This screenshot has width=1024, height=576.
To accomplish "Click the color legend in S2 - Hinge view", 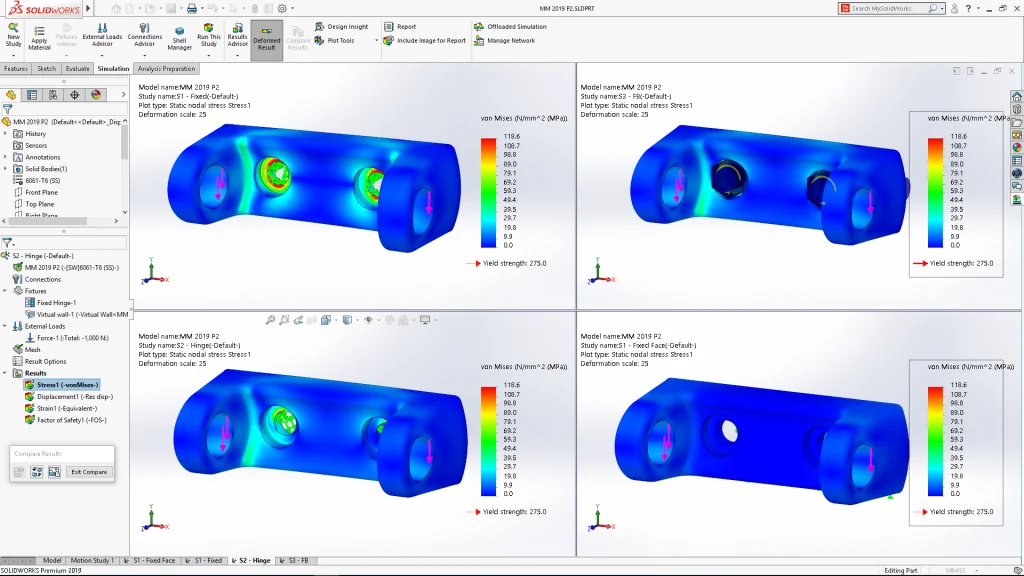I will (x=488, y=441).
